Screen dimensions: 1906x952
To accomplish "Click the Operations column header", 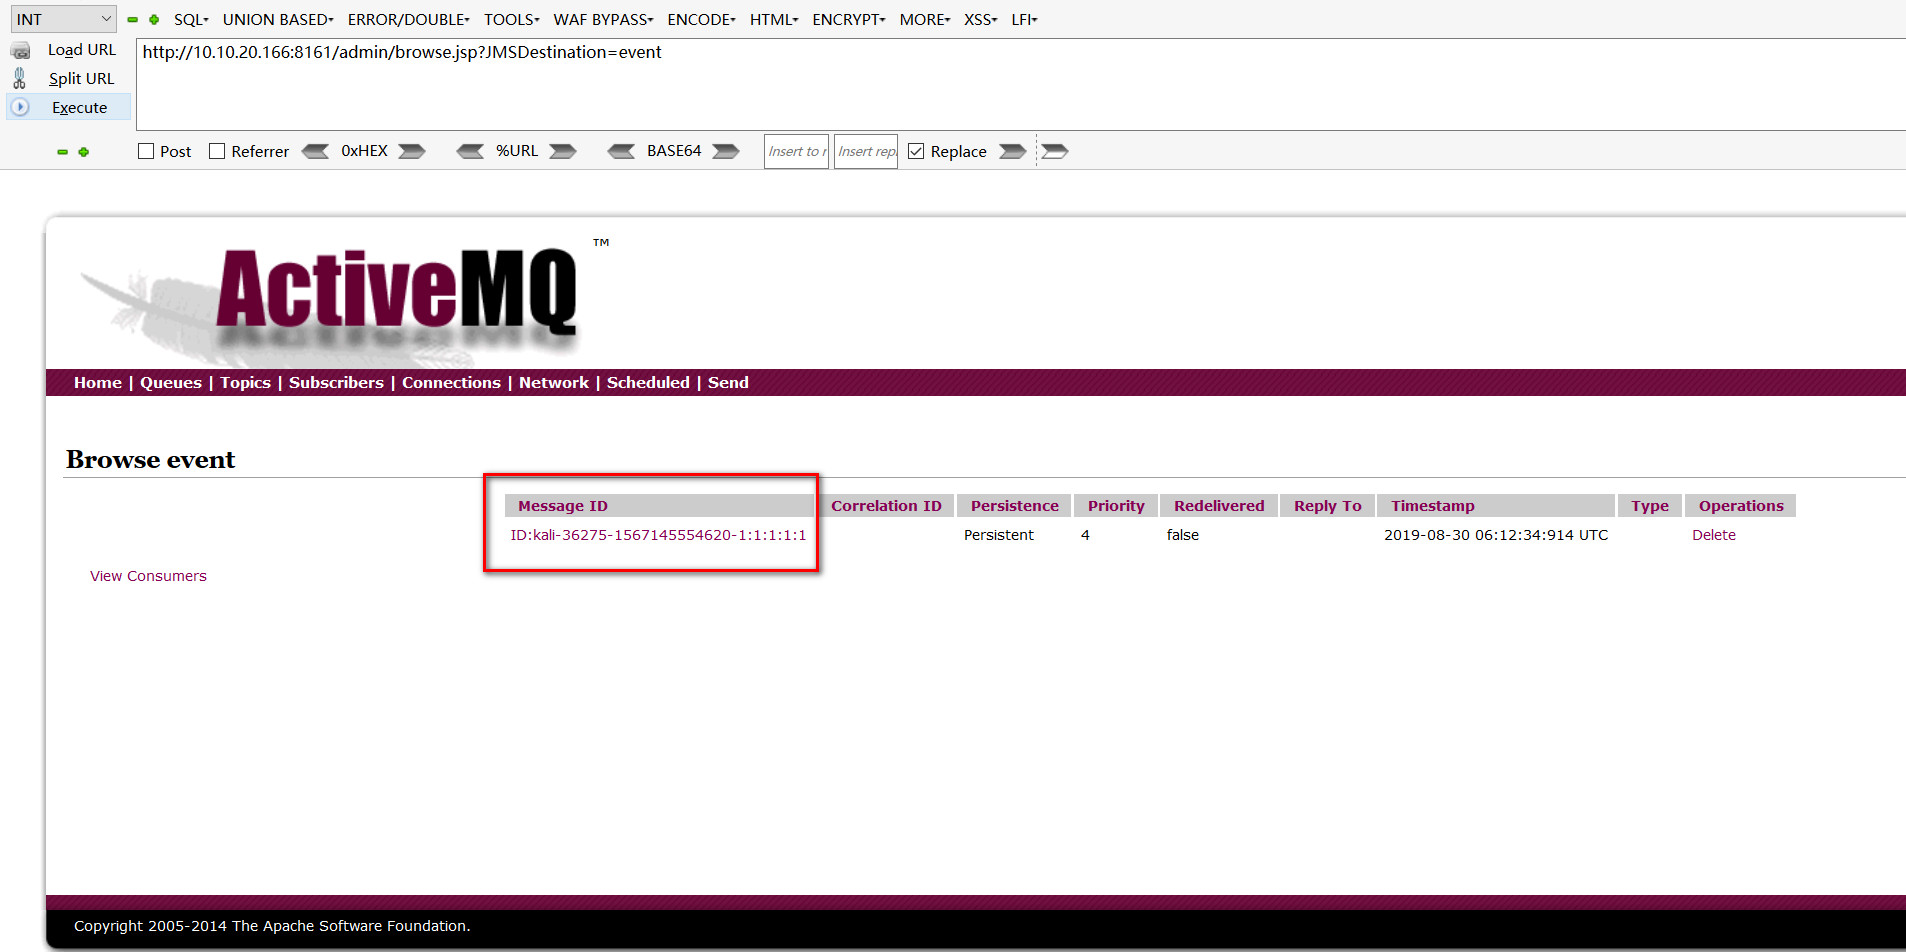I will [x=1741, y=506].
